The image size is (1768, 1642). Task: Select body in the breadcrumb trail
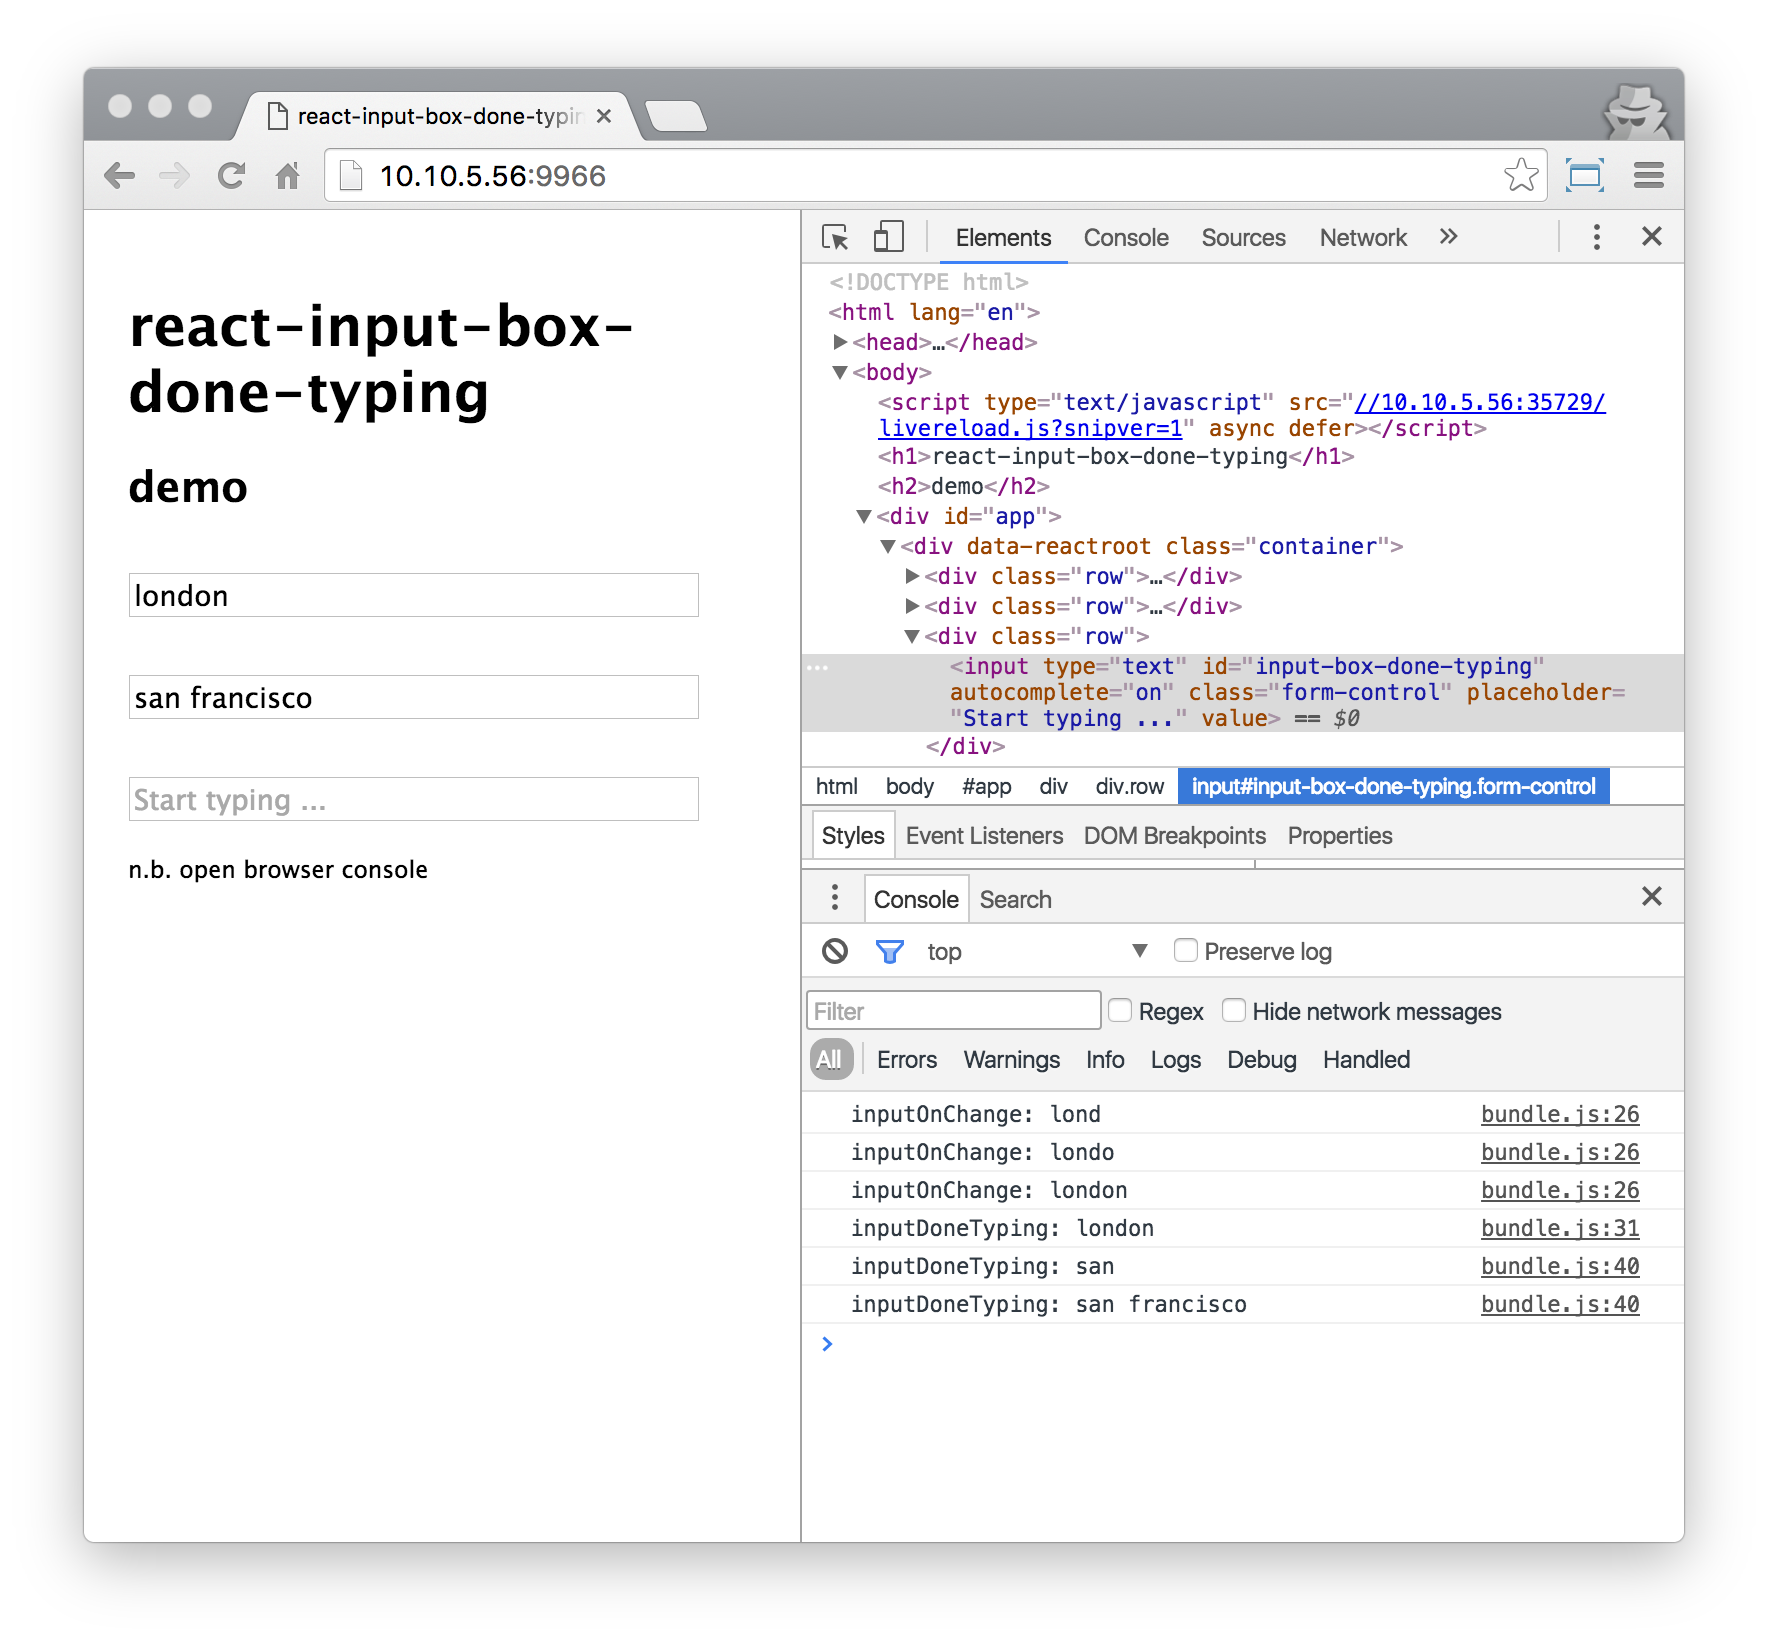(909, 787)
